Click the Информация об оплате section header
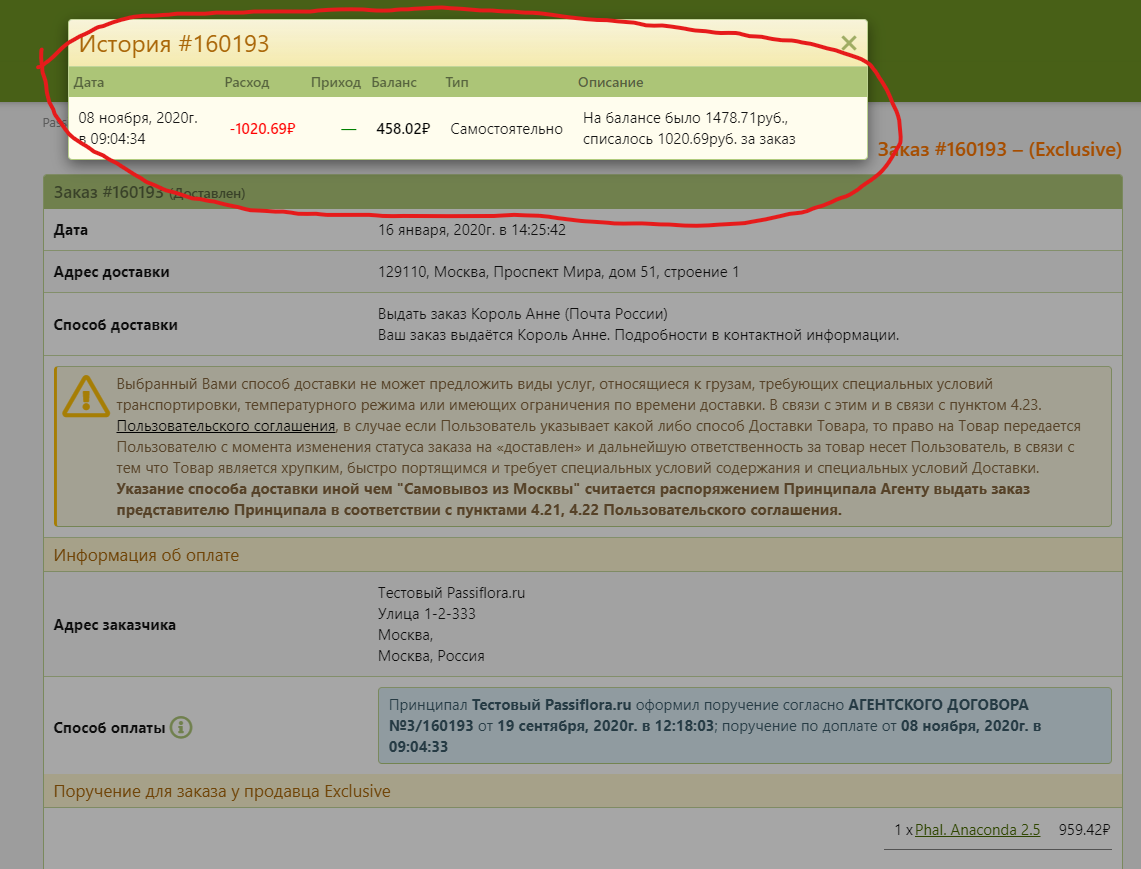This screenshot has height=869, width=1141. [146, 555]
